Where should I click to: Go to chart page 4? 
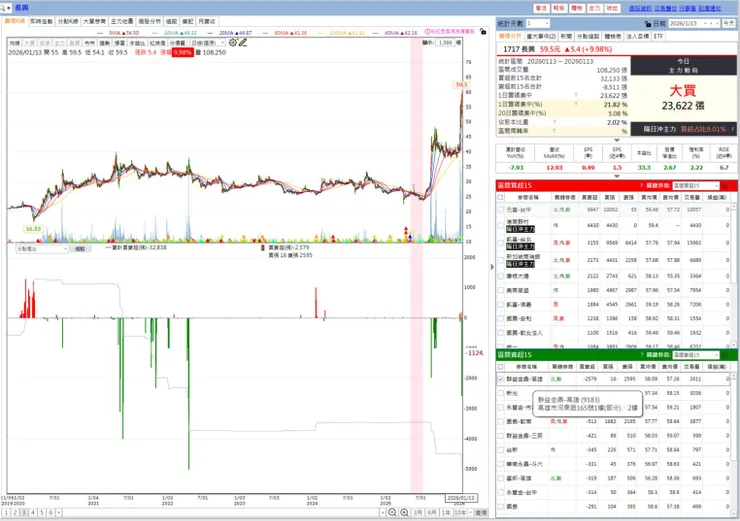pos(33,513)
